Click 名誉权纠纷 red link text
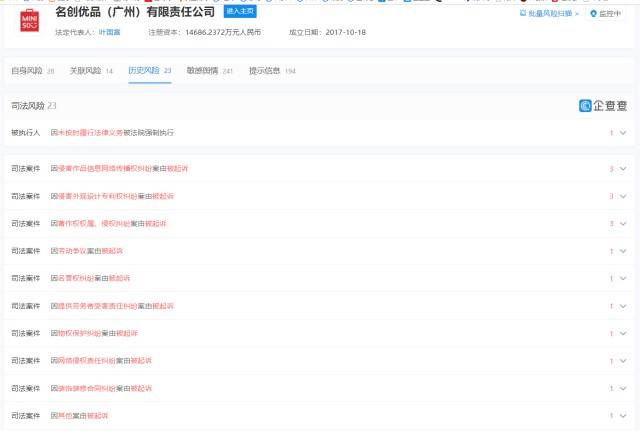Image resolution: width=640 pixels, height=431 pixels. pyautogui.click(x=76, y=278)
